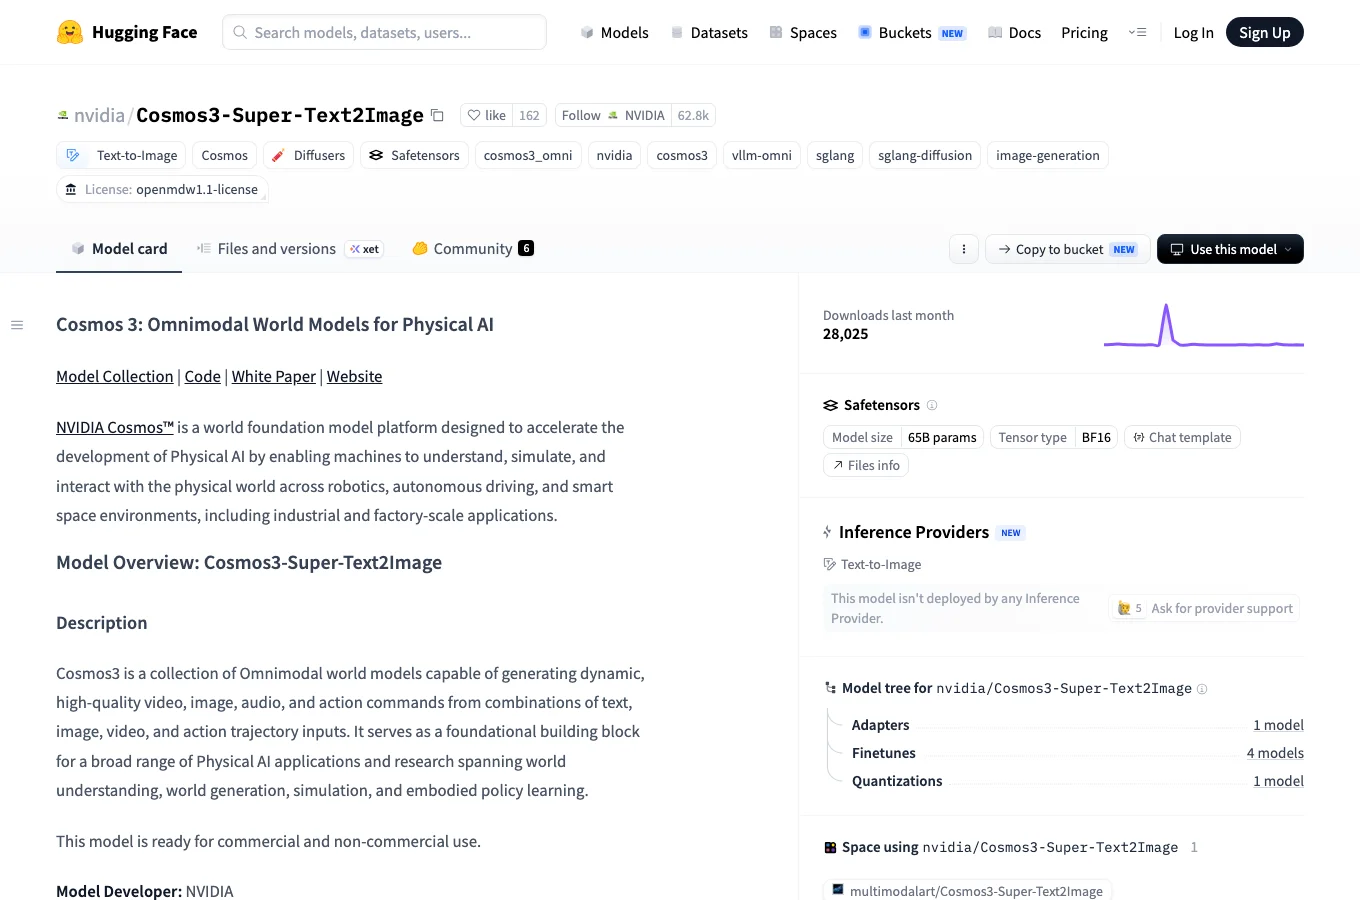The width and height of the screenshot is (1360, 900).
Task: Click the heart like button
Action: coord(487,115)
